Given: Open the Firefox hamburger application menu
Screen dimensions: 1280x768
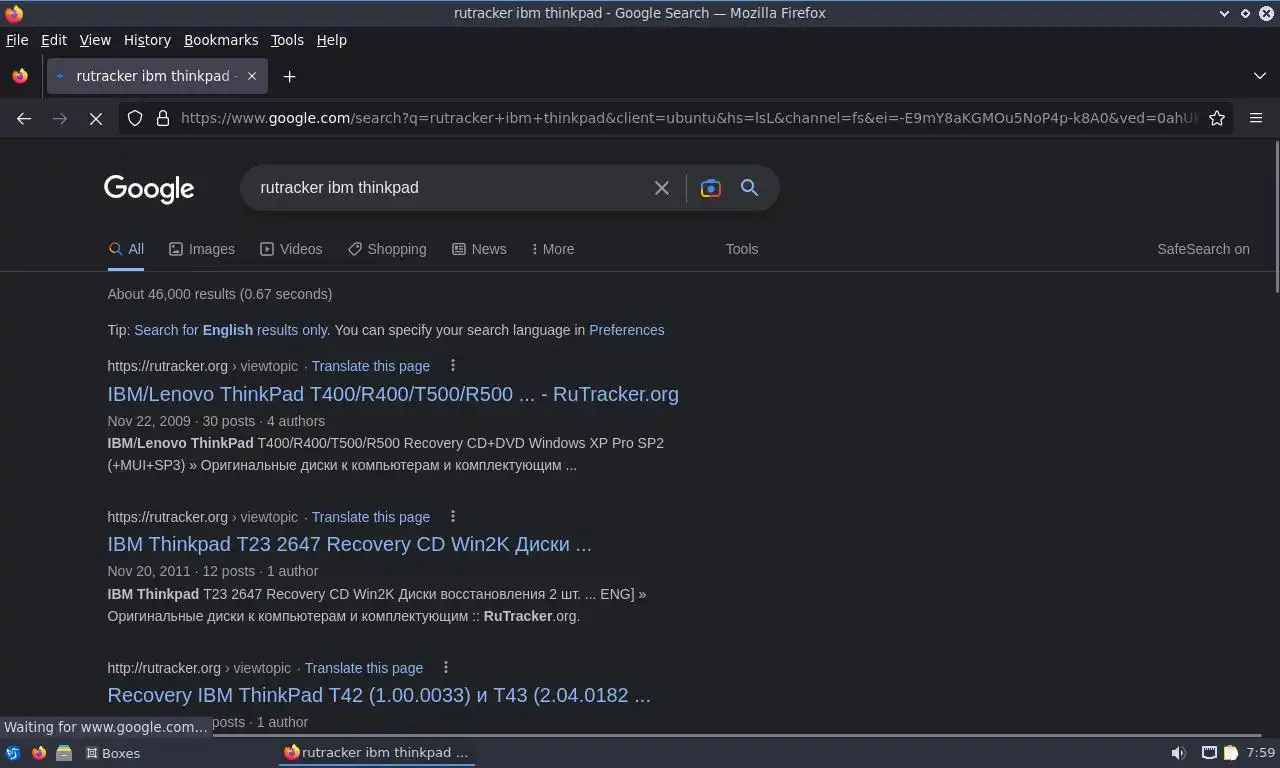Looking at the screenshot, I should coord(1256,118).
